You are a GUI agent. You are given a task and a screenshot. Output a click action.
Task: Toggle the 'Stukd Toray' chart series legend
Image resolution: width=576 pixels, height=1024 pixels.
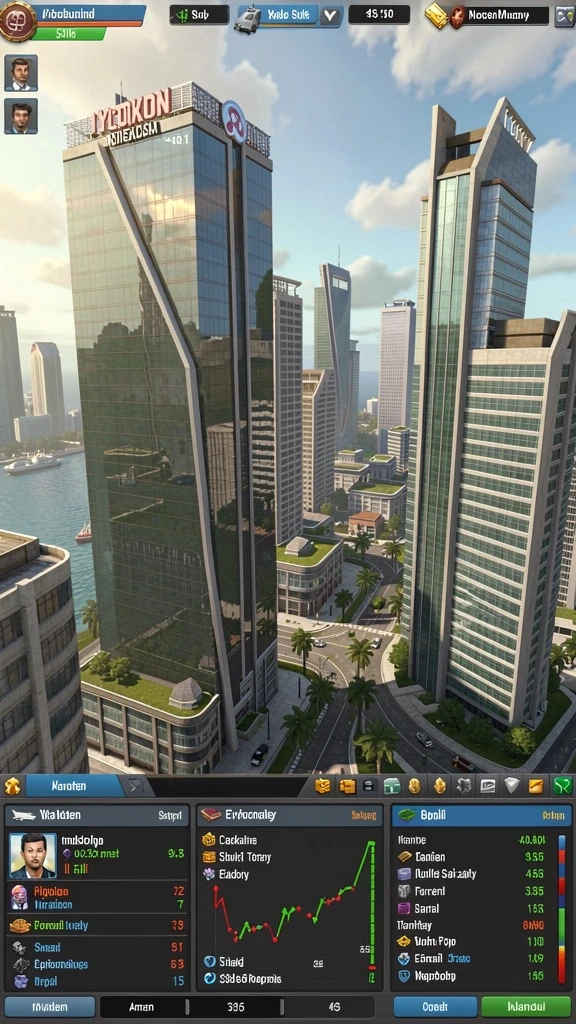[236, 857]
